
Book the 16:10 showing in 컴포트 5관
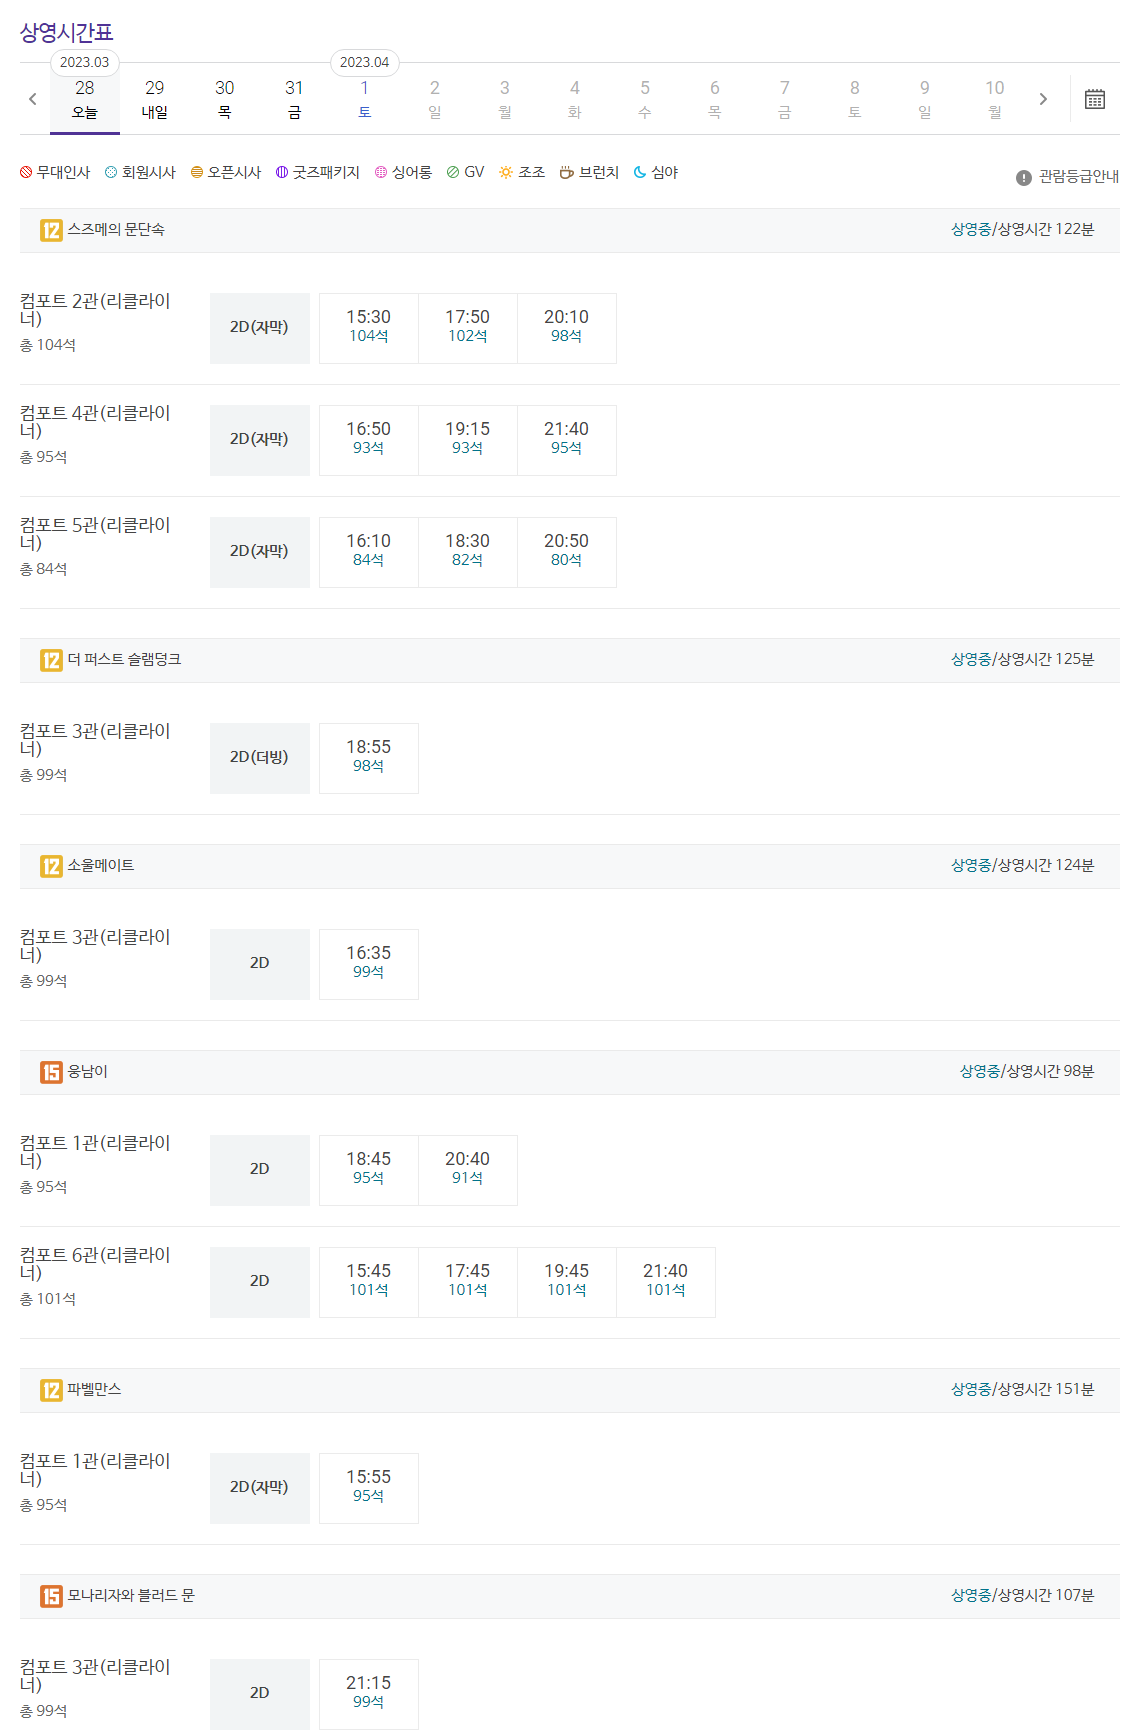368,552
